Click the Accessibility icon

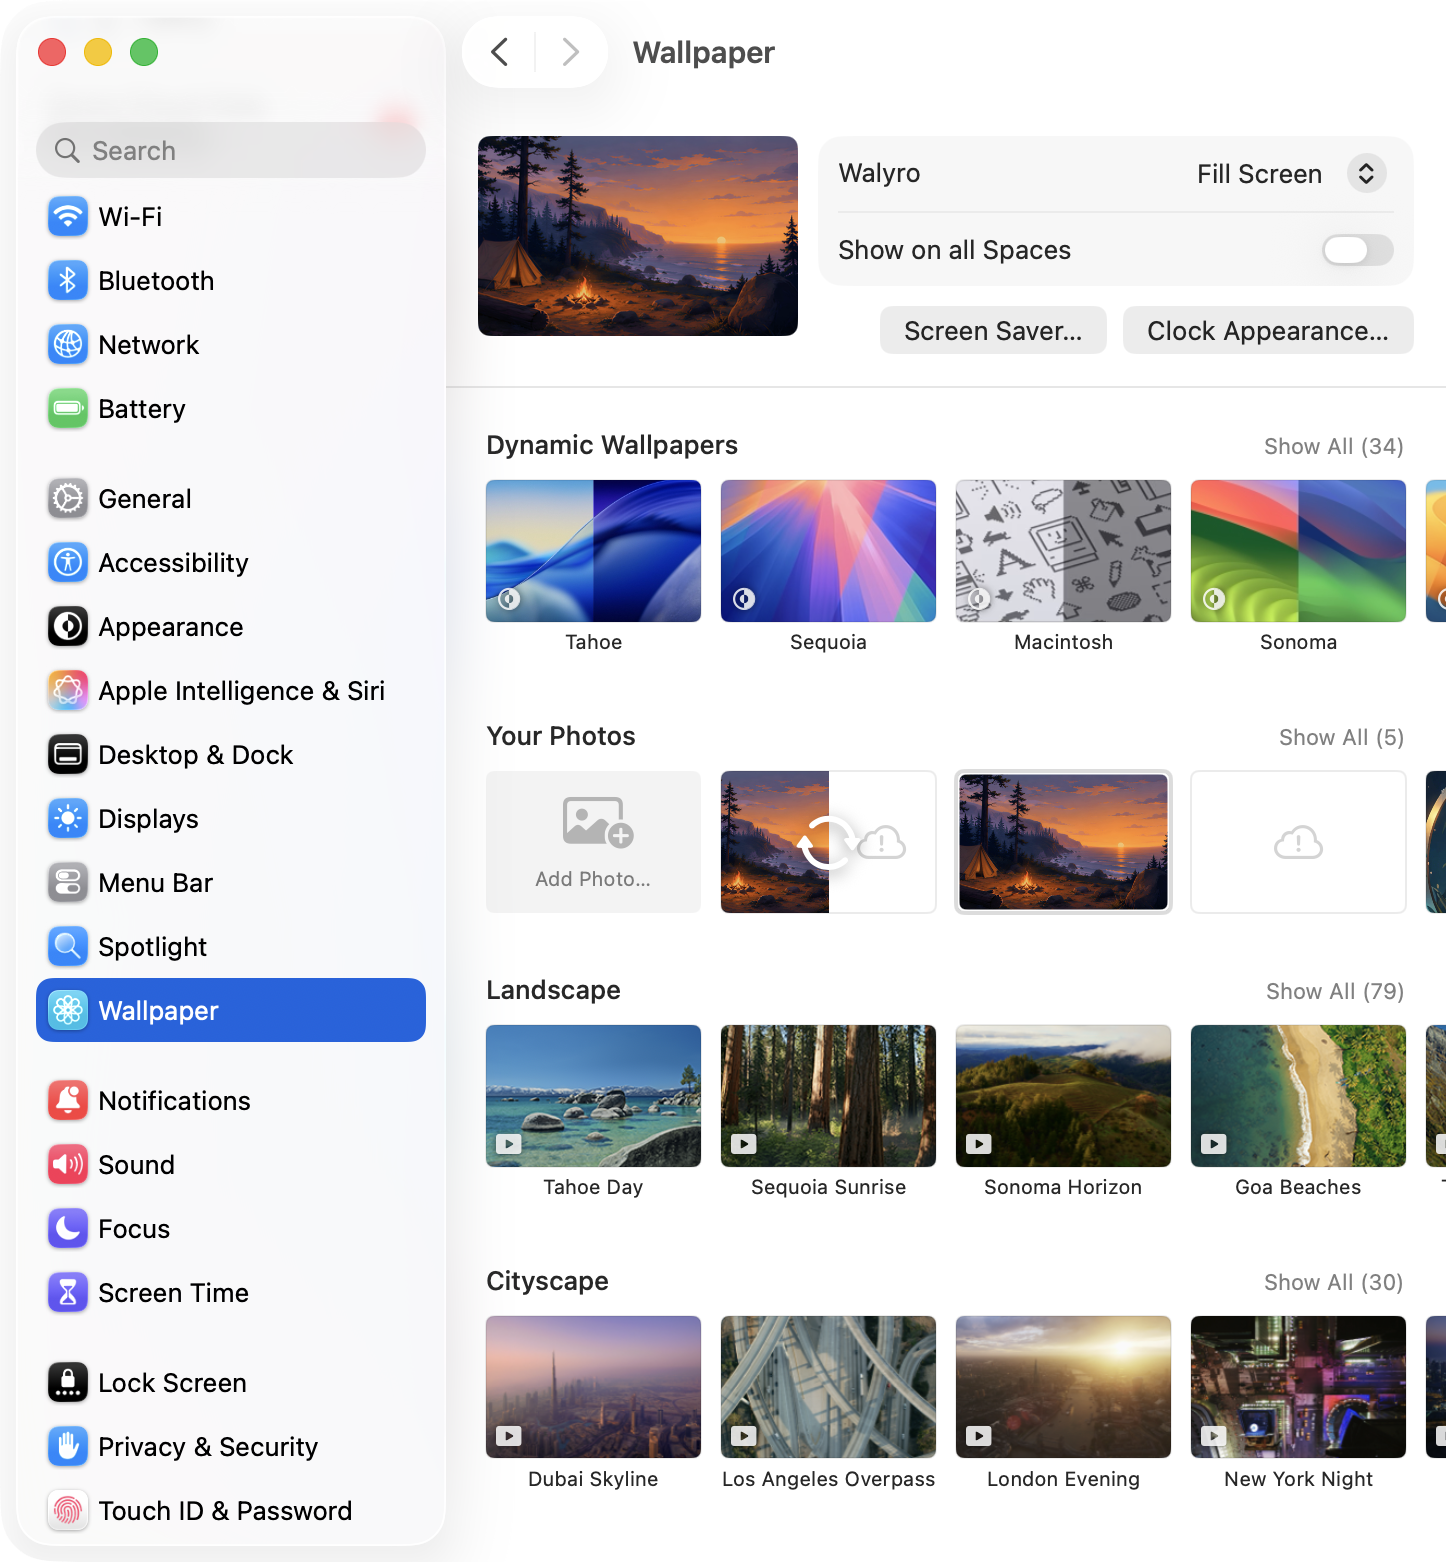click(x=68, y=562)
